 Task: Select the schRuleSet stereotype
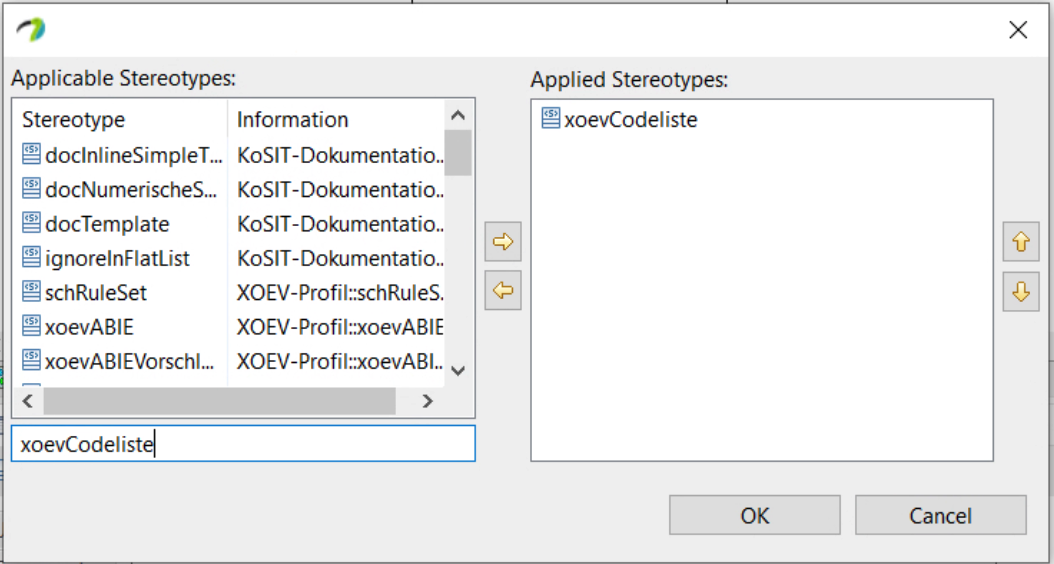(x=229, y=292)
